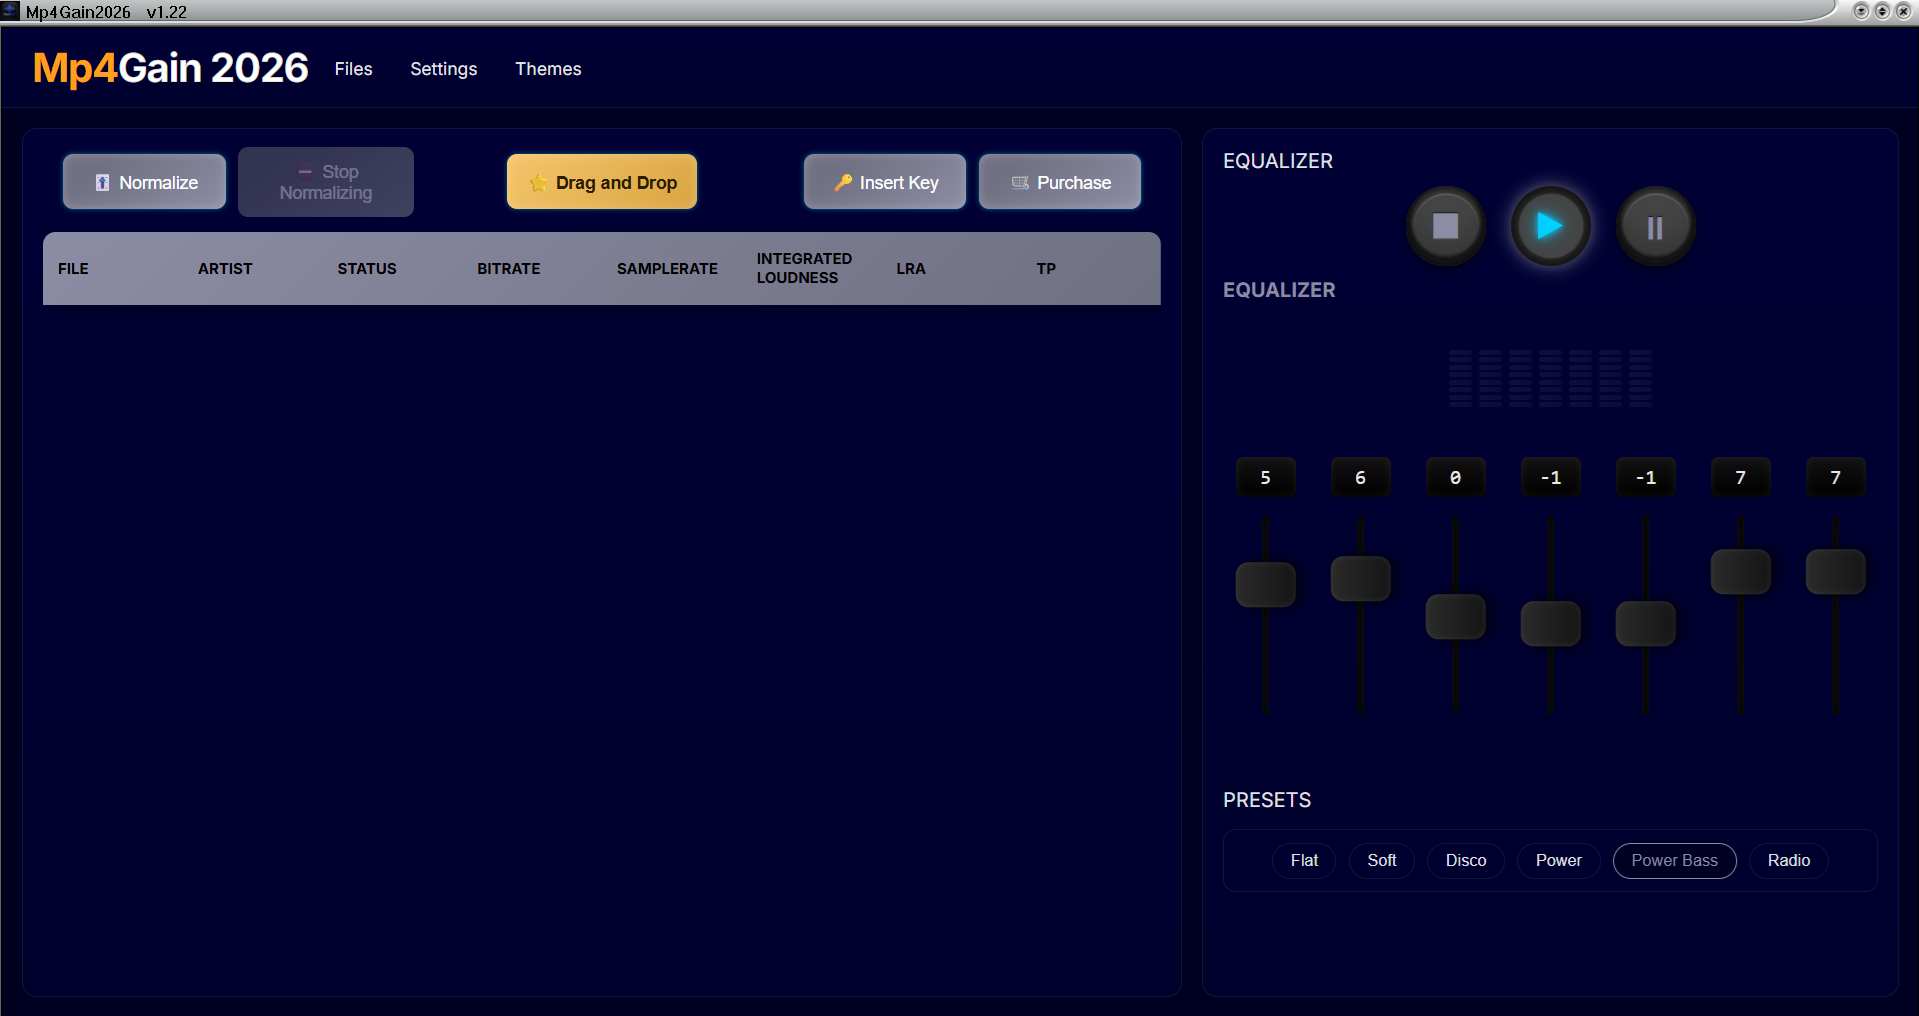Open the Themes menu
1919x1016 pixels.
[x=548, y=69]
